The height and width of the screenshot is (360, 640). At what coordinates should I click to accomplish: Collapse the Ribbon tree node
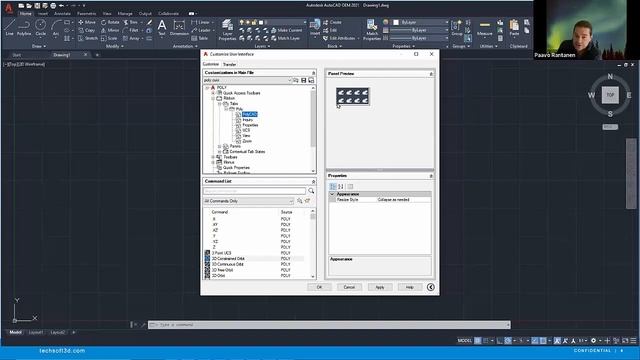213,98
